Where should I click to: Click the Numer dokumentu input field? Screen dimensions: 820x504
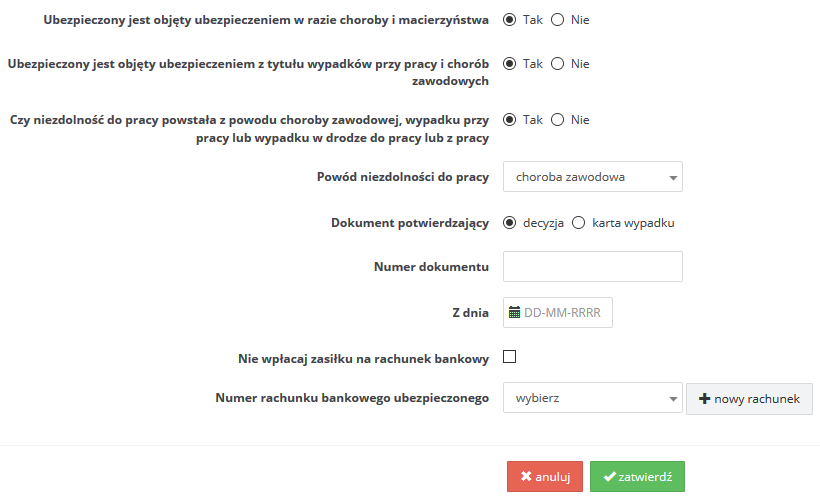593,267
